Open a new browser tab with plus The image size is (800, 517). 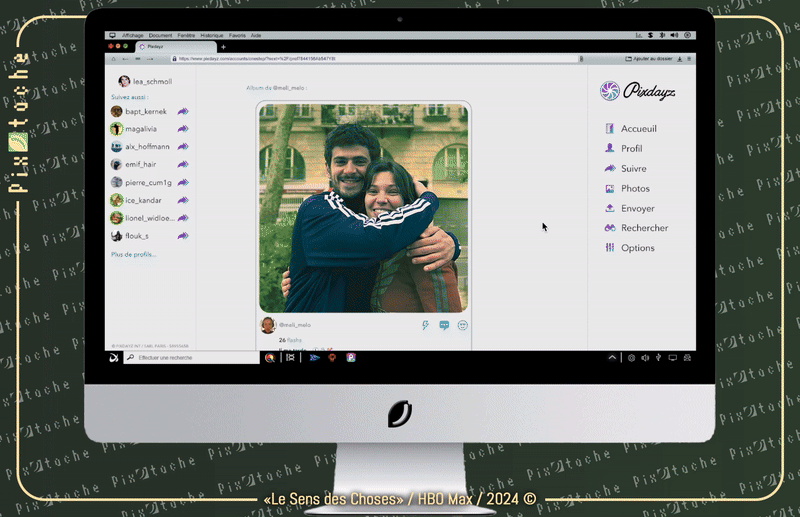pos(223,46)
